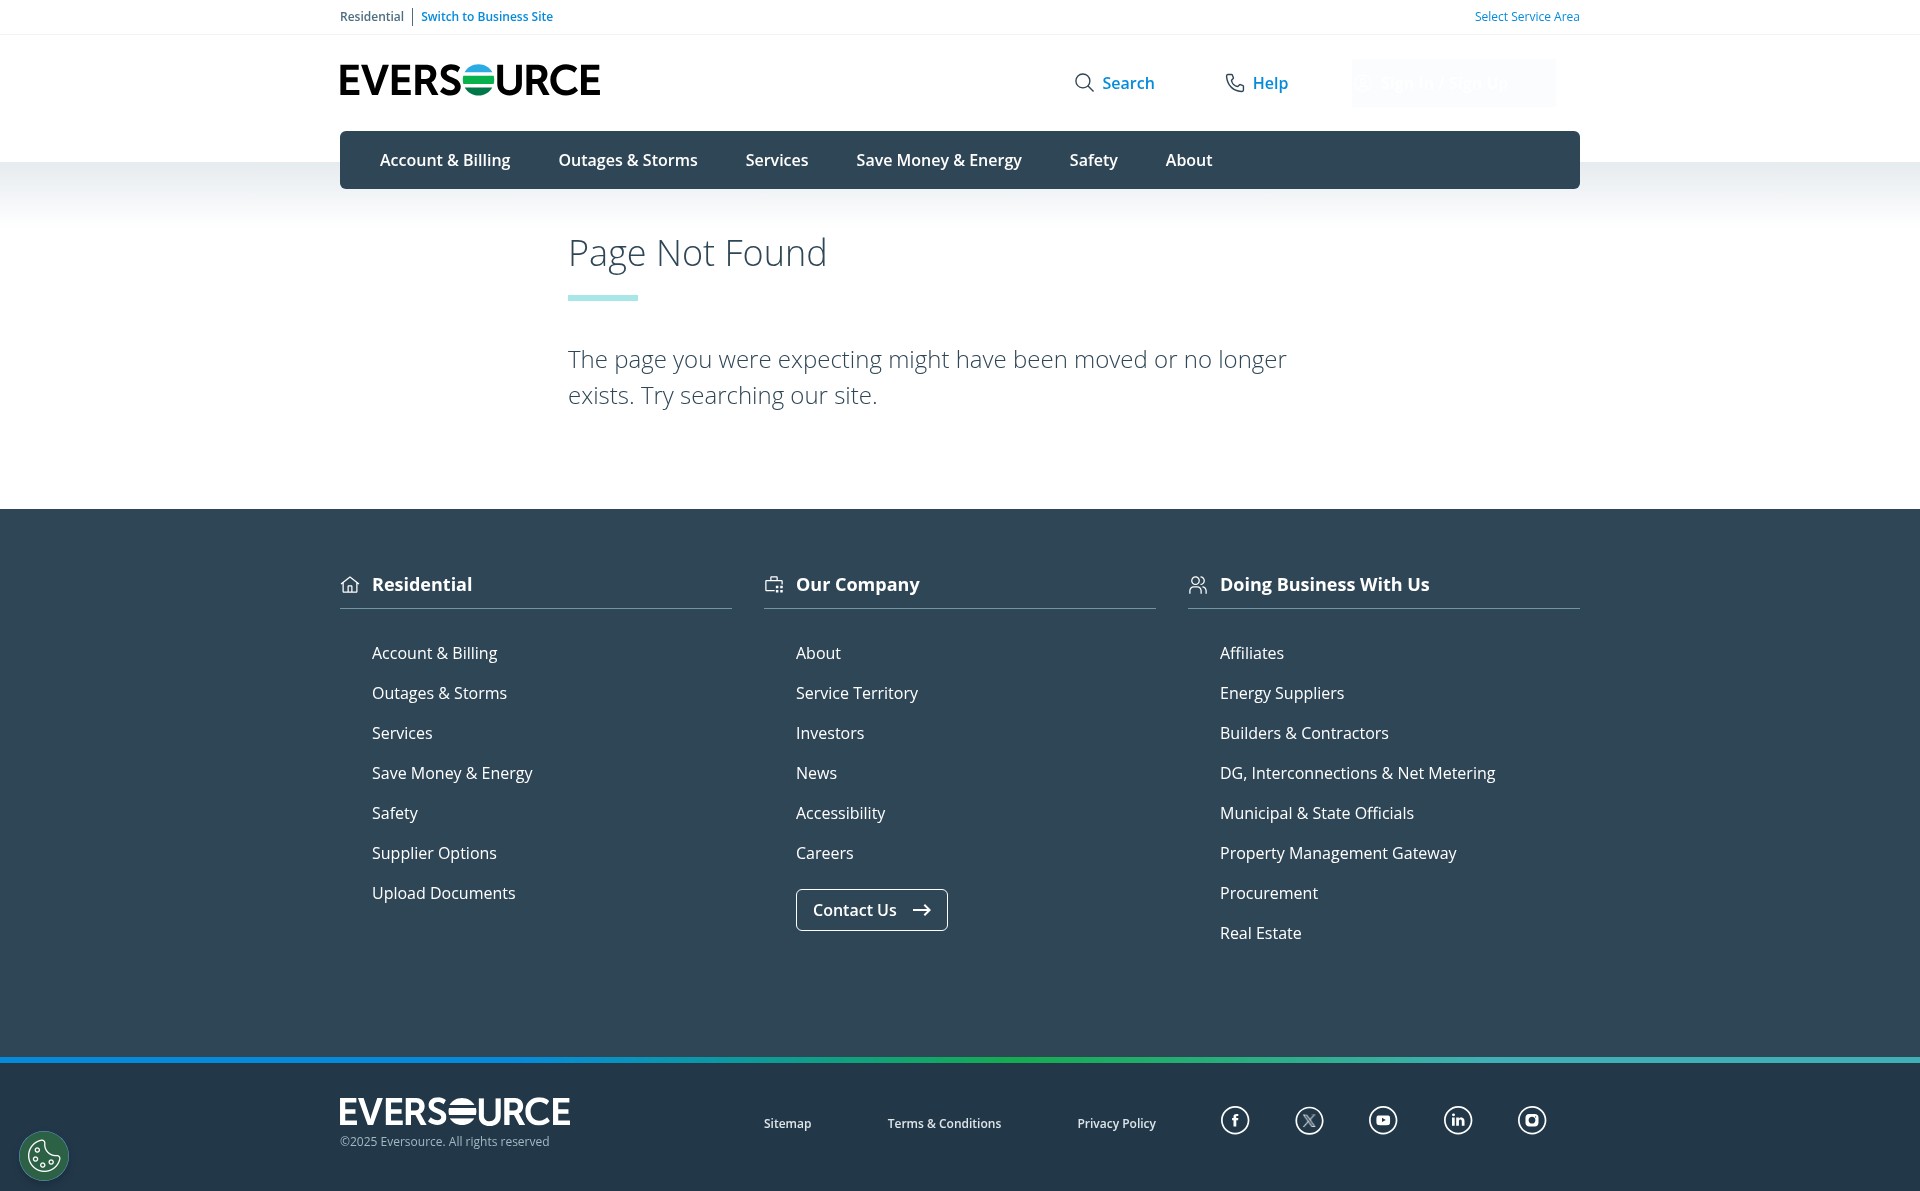Click the Our Company footer heading
This screenshot has height=1191, width=1920.
[857, 585]
